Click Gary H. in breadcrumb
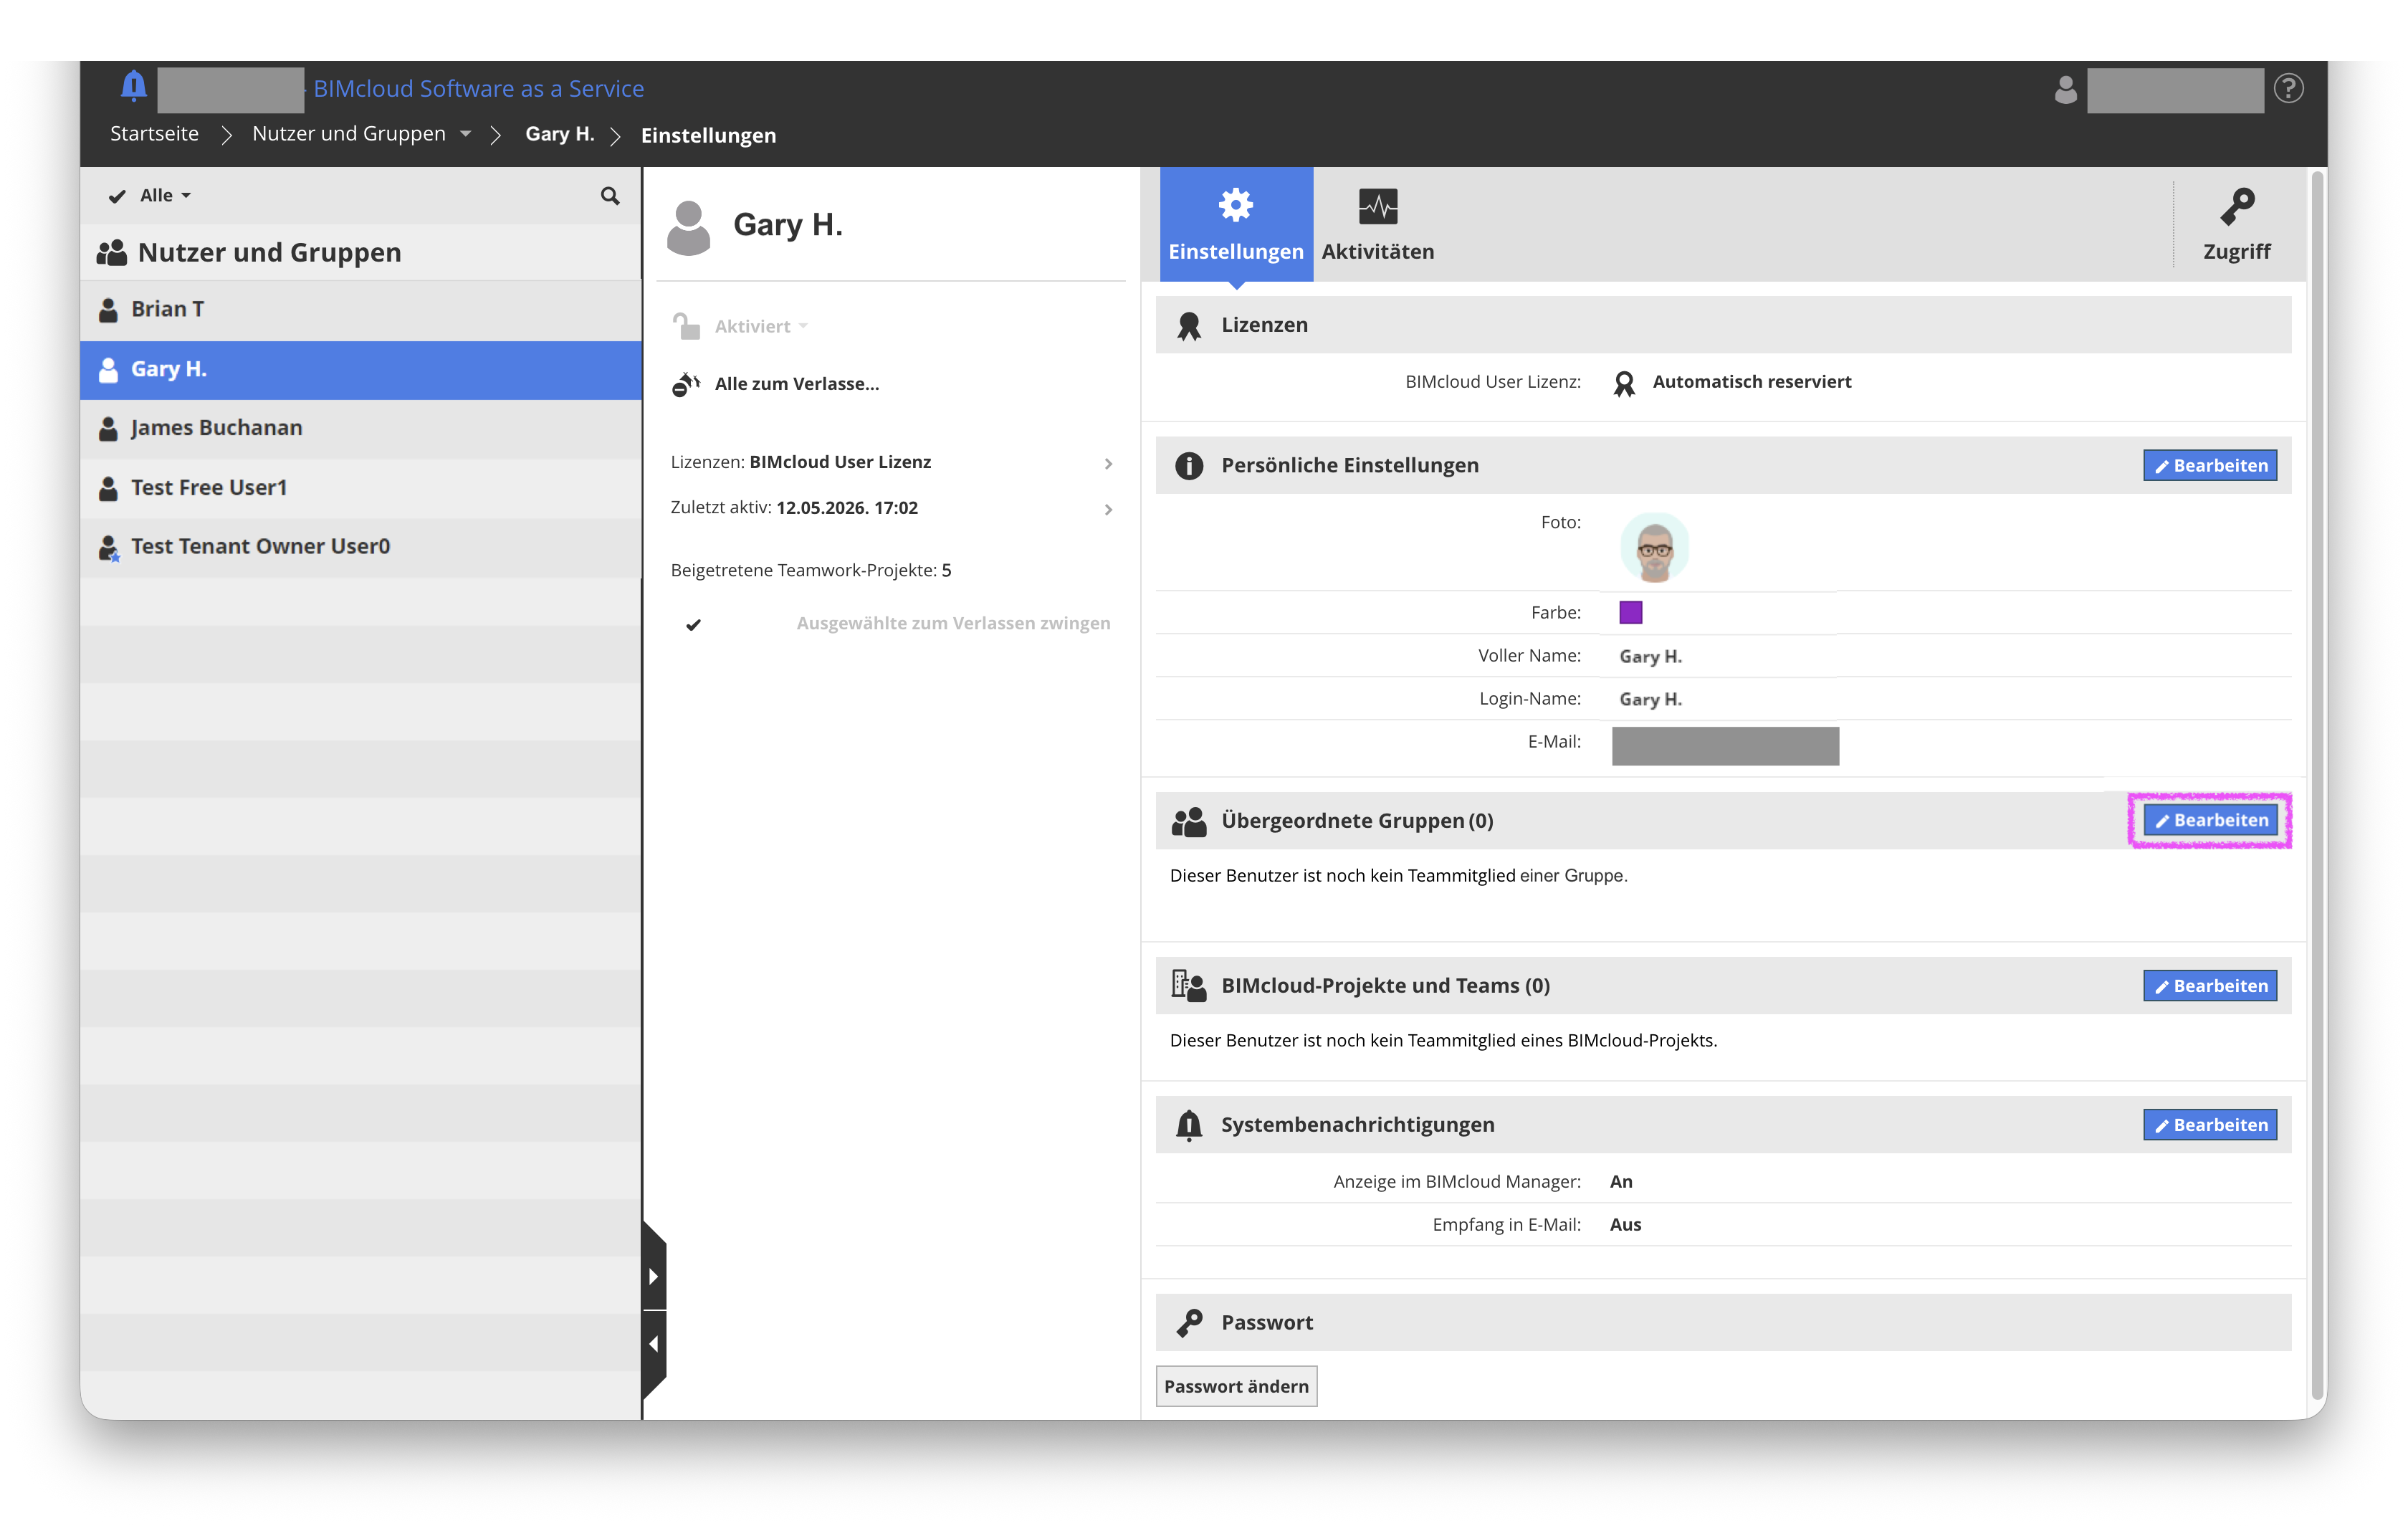Viewport: 2408px width, 1526px height. click(560, 134)
